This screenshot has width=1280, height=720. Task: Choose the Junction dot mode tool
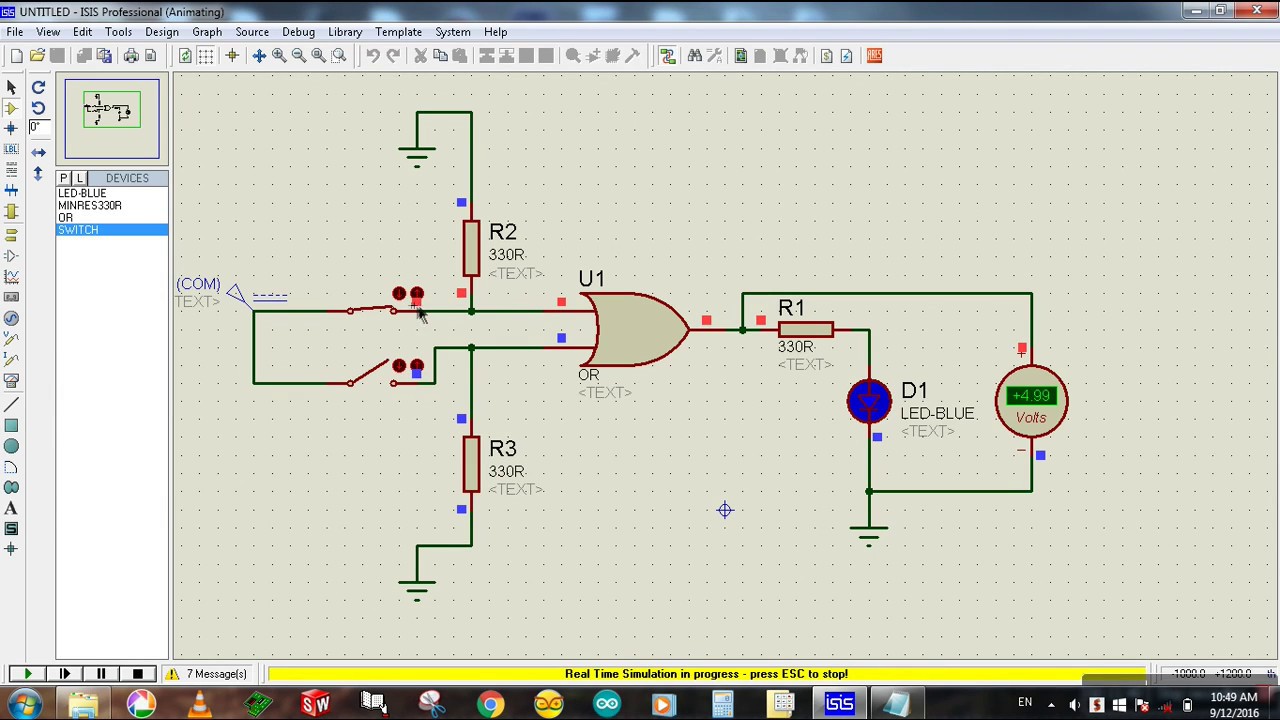pyautogui.click(x=12, y=127)
